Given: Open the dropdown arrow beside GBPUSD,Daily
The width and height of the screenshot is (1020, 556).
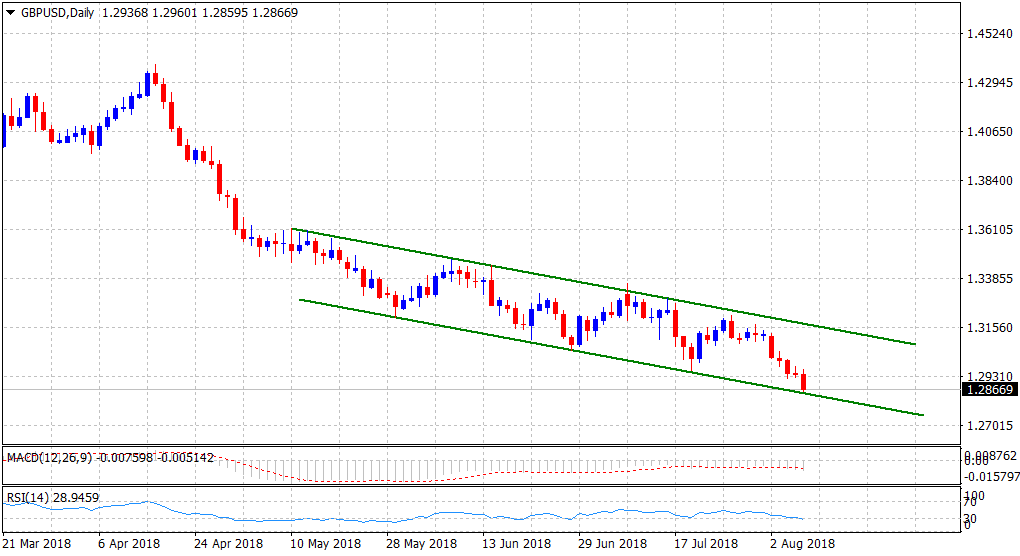Looking at the screenshot, I should point(11,10).
